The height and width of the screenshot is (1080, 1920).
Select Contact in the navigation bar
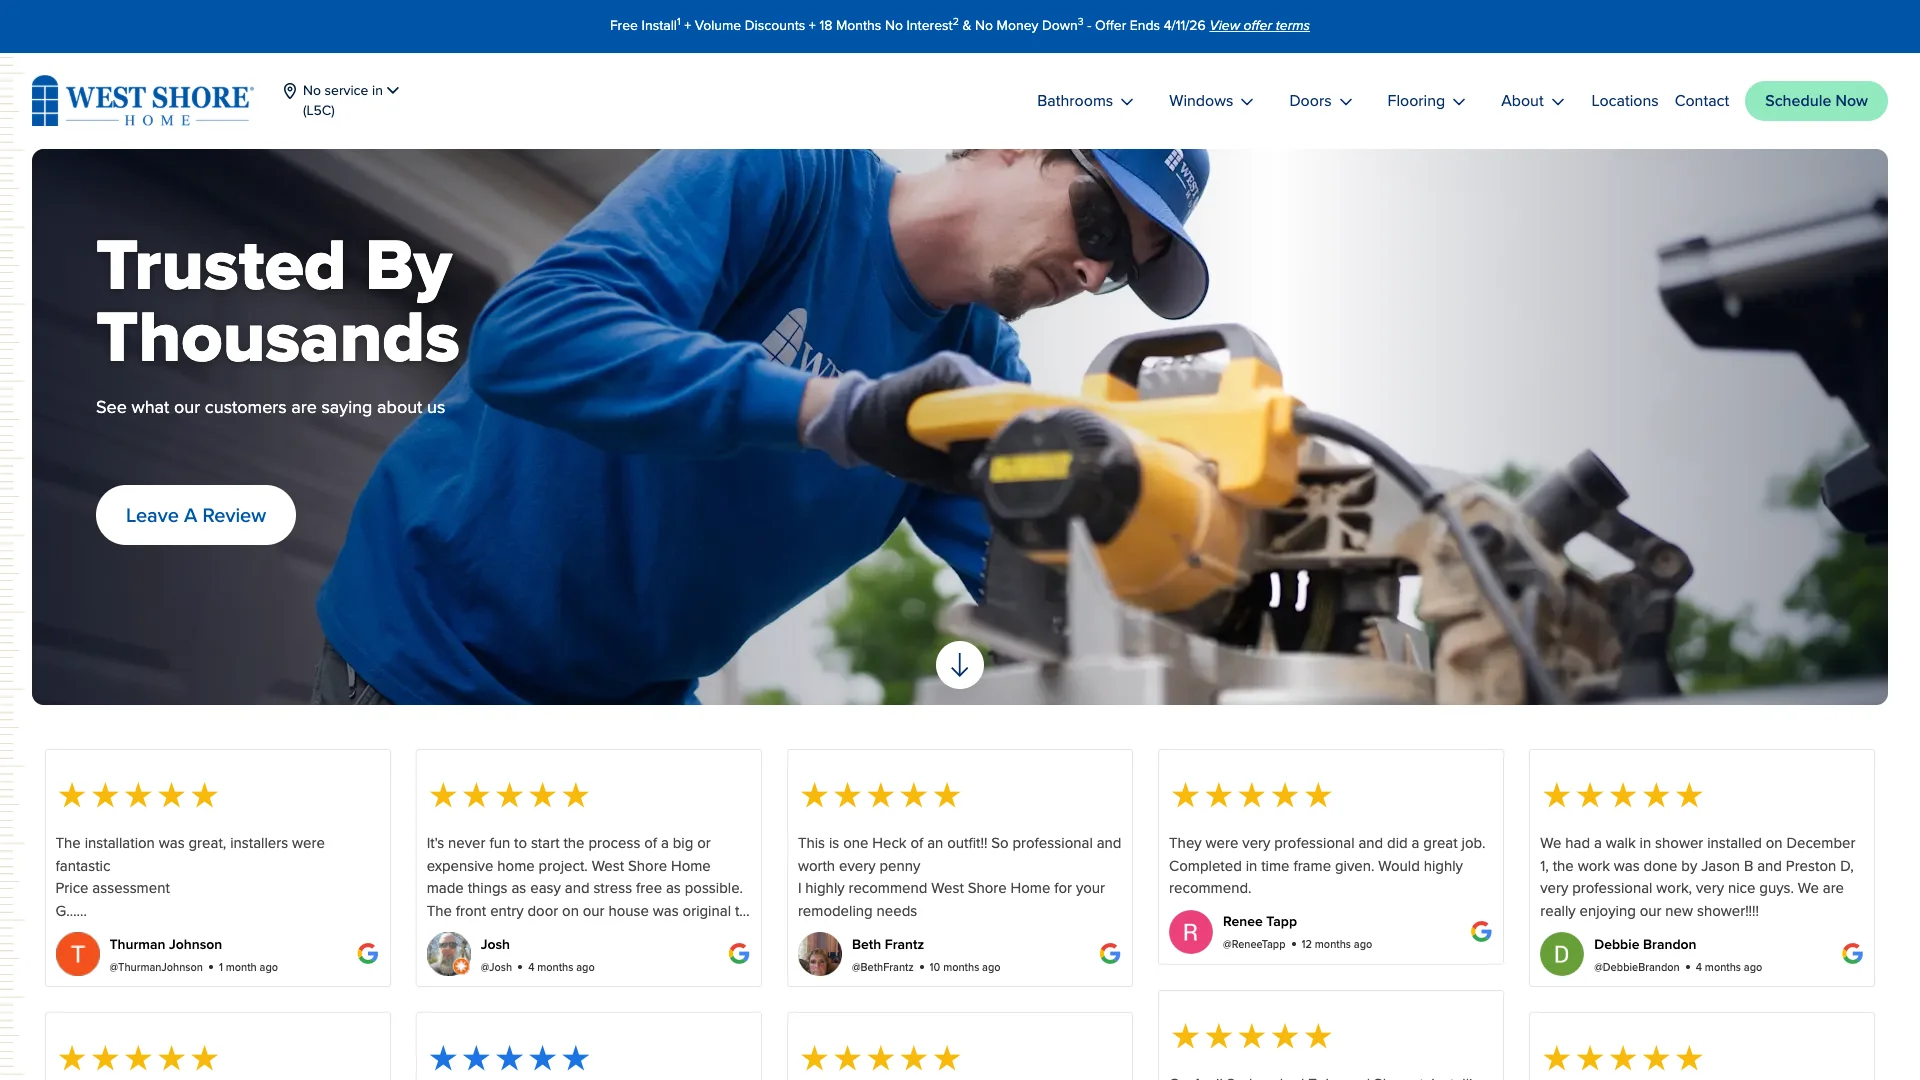point(1701,100)
